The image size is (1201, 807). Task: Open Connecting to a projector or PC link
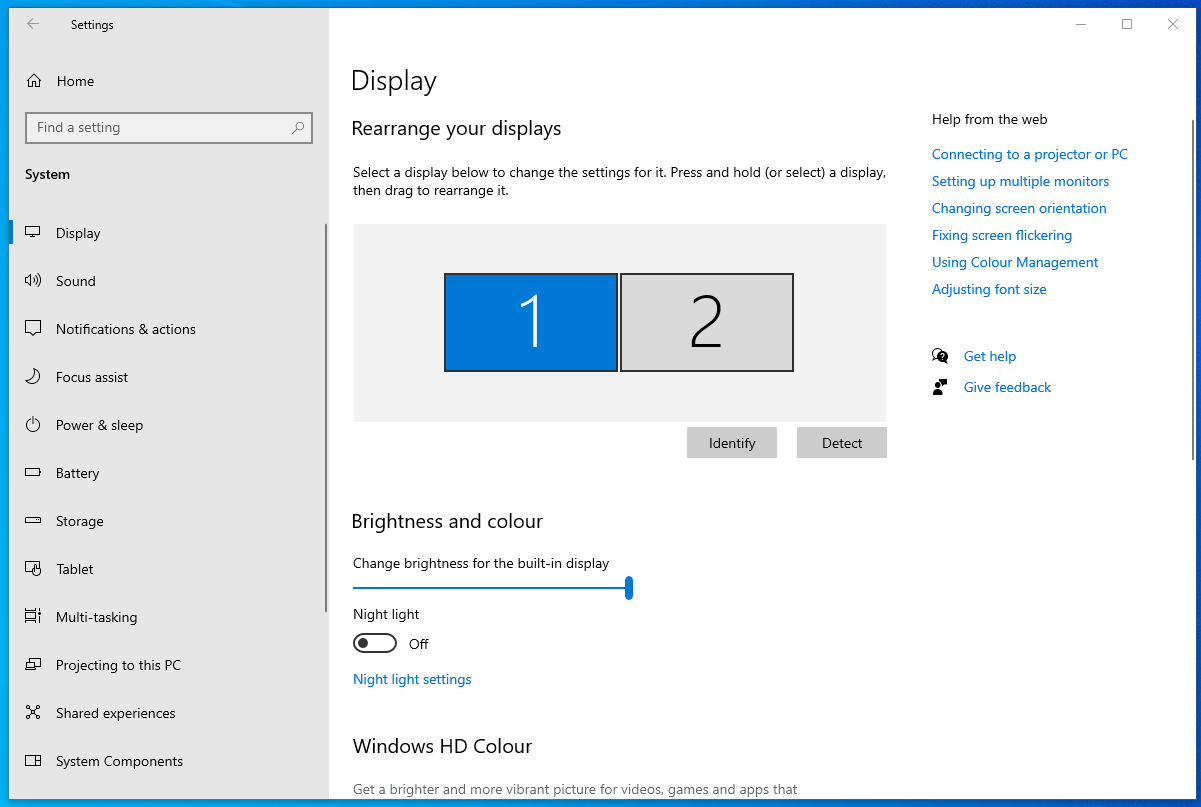(1030, 154)
